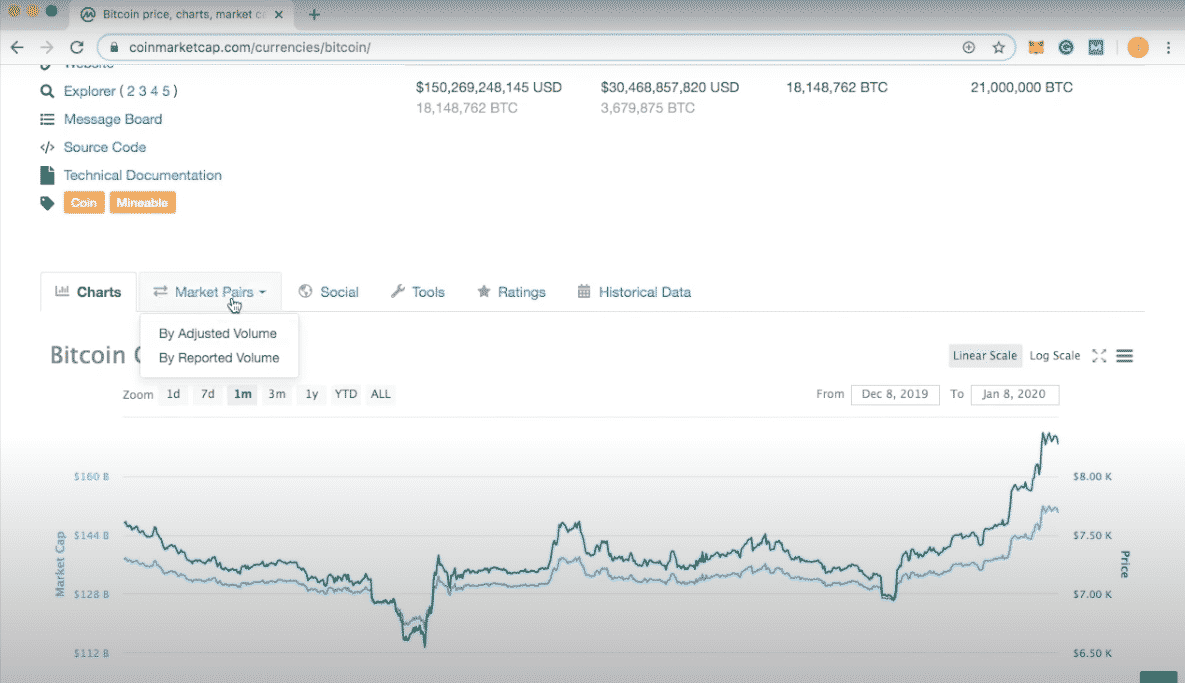Set chart zoom to 3m
The height and width of the screenshot is (683, 1185).
tap(277, 394)
